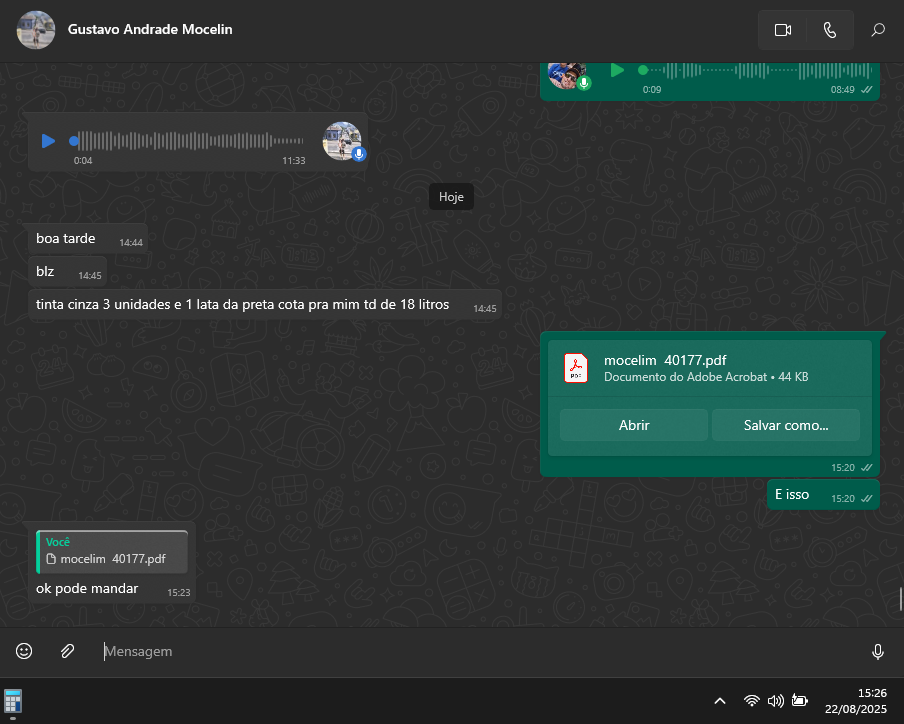Play the received 0:04 voice message
Viewport: 904px width, 724px height.
coord(48,141)
